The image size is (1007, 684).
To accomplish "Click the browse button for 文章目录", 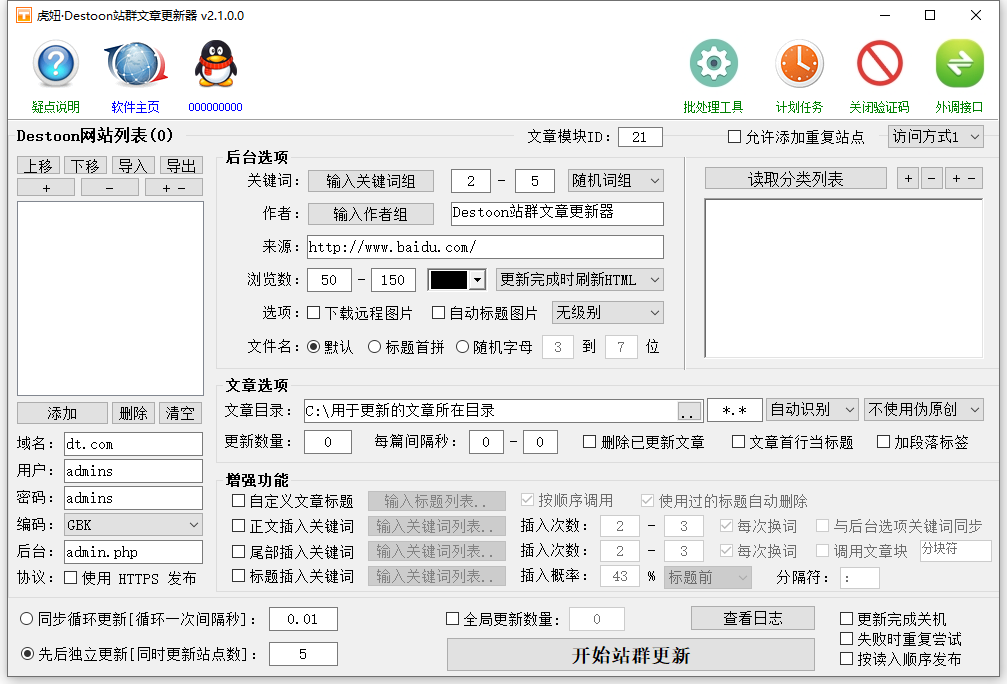I will click(689, 412).
